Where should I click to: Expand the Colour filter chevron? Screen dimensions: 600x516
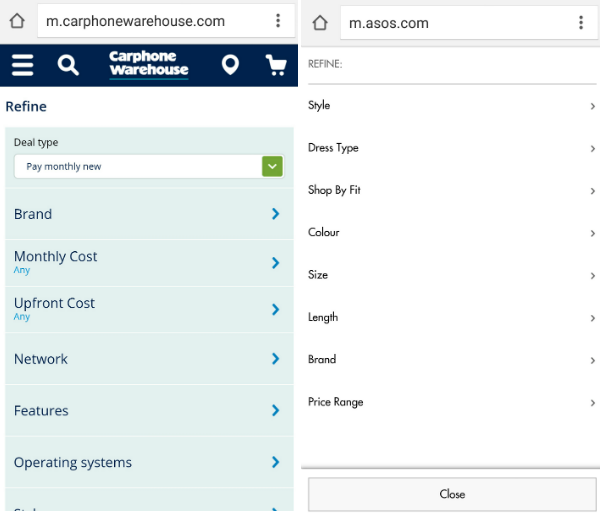(593, 234)
